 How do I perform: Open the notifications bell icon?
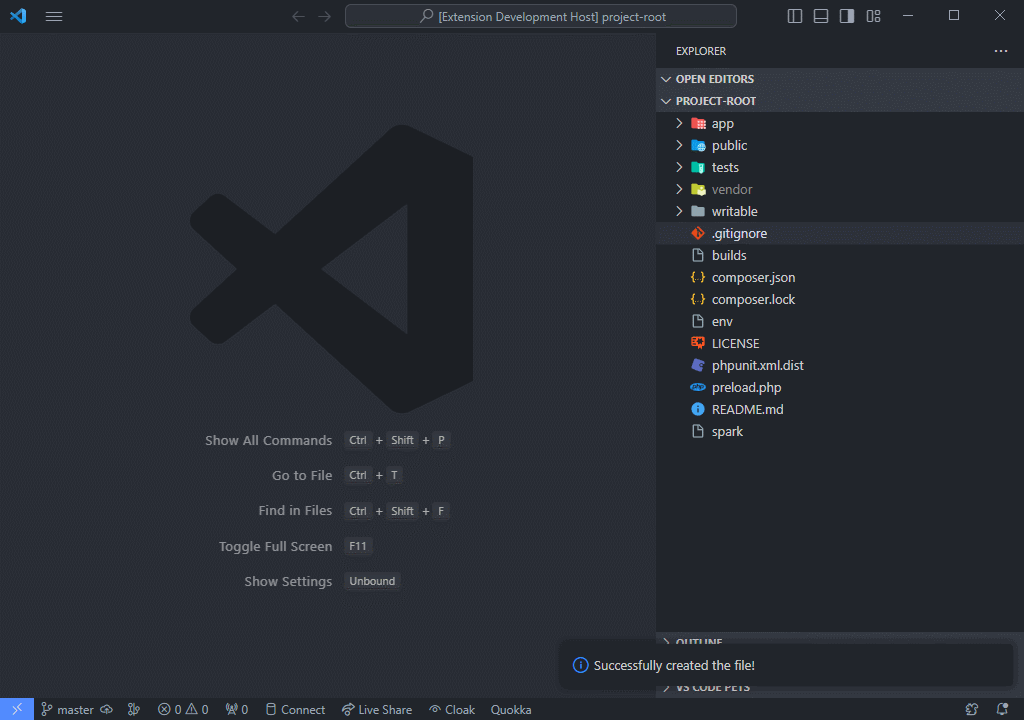click(x=1002, y=710)
